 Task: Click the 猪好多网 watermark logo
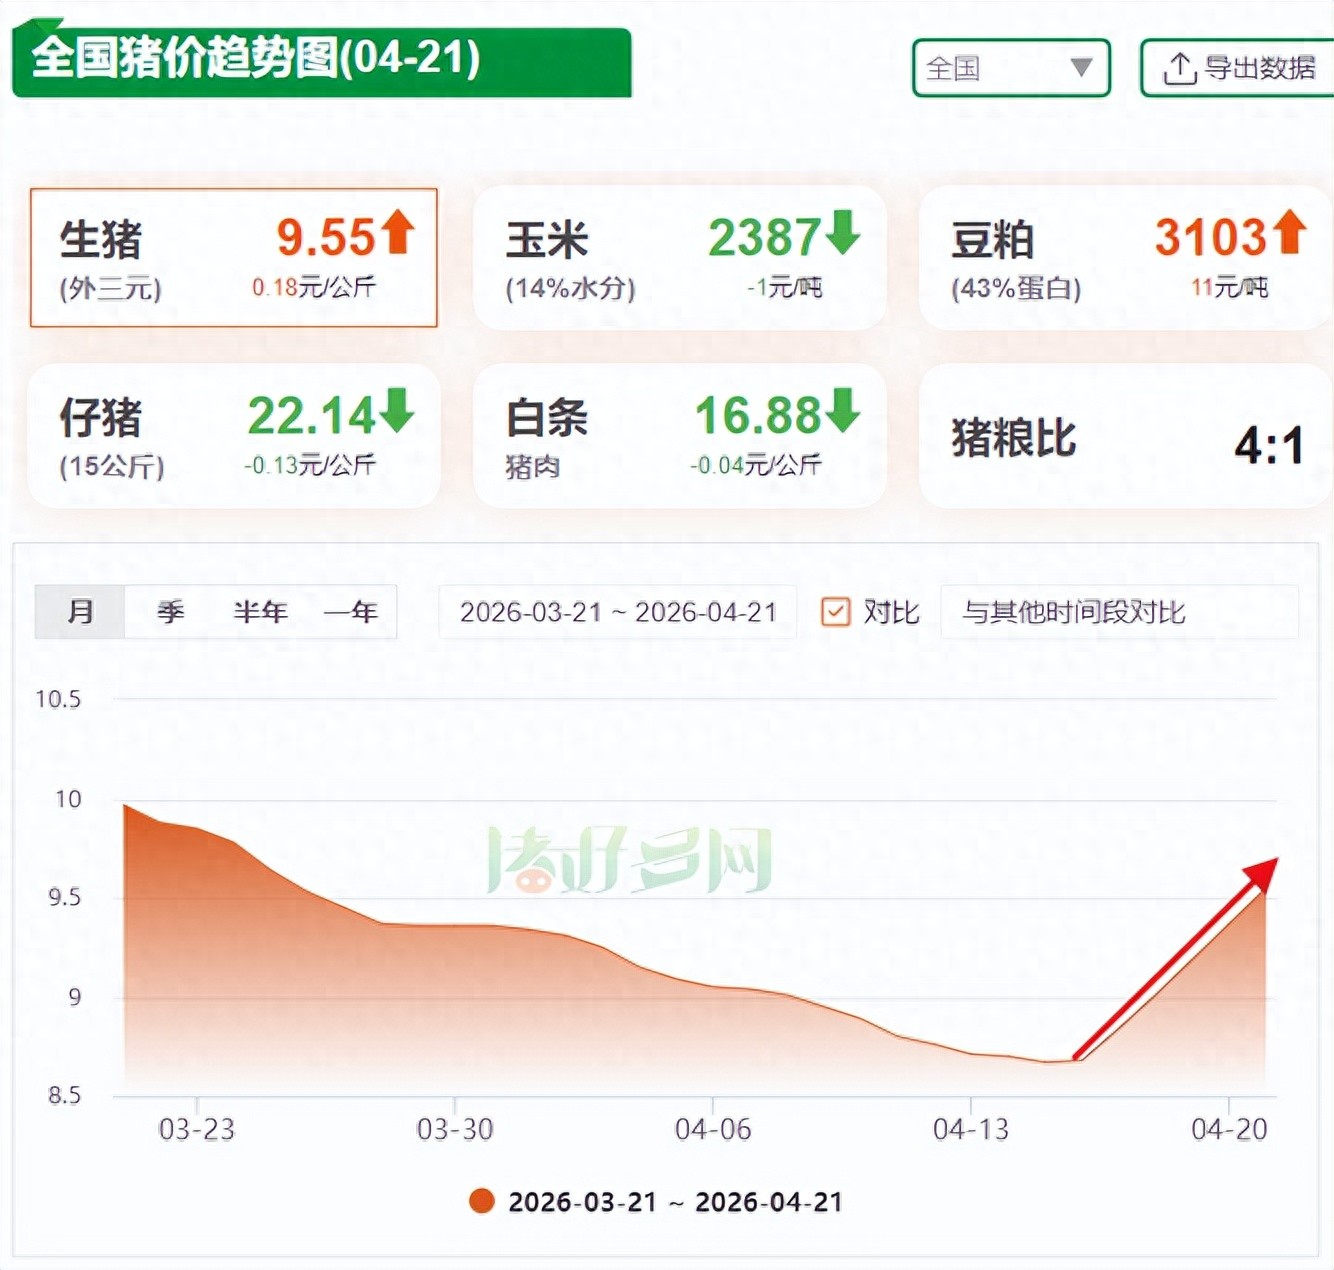[x=630, y=860]
